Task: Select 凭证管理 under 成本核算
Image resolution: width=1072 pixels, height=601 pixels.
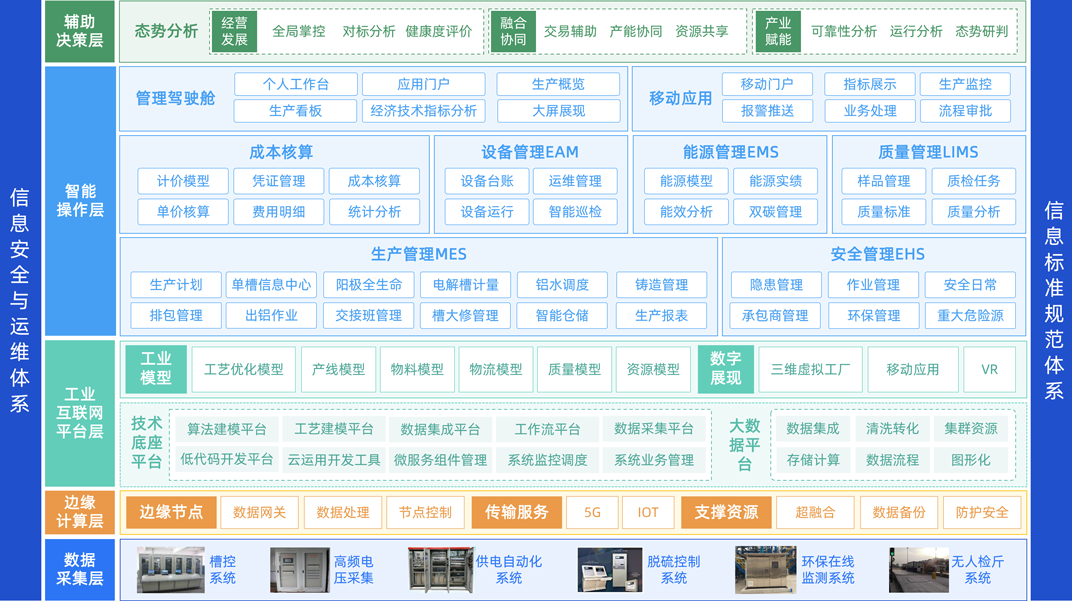Action: (278, 181)
